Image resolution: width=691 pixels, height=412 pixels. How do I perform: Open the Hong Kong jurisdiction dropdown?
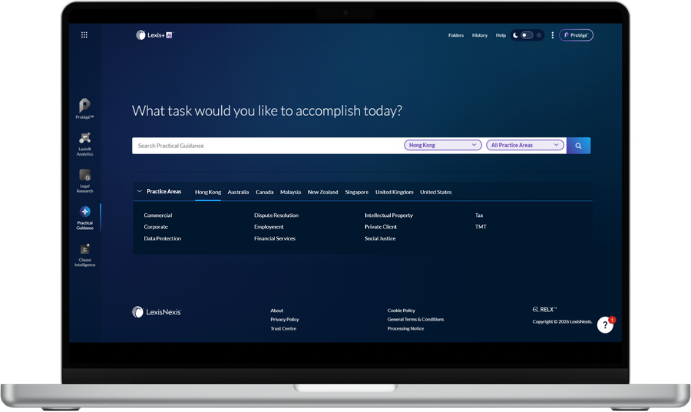442,145
